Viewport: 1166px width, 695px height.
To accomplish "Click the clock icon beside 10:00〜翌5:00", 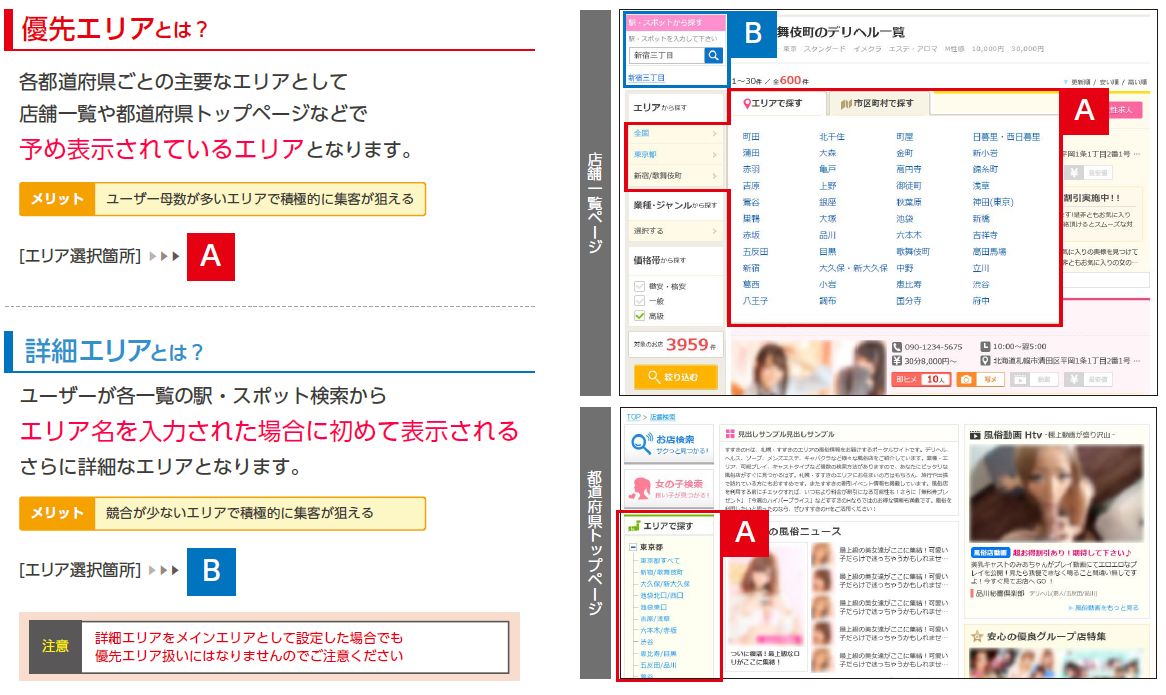I will coord(985,346).
